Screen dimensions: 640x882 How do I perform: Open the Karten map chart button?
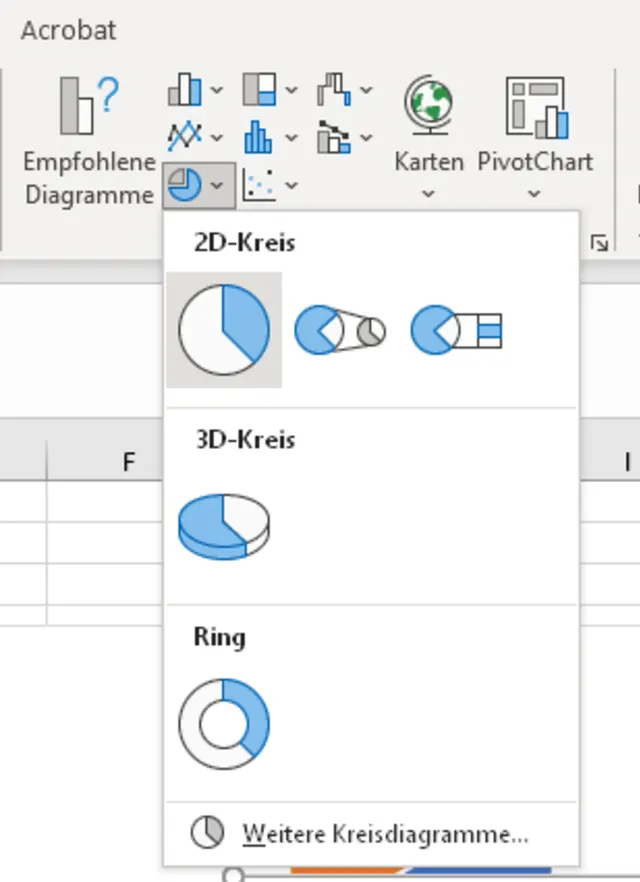coord(429,132)
